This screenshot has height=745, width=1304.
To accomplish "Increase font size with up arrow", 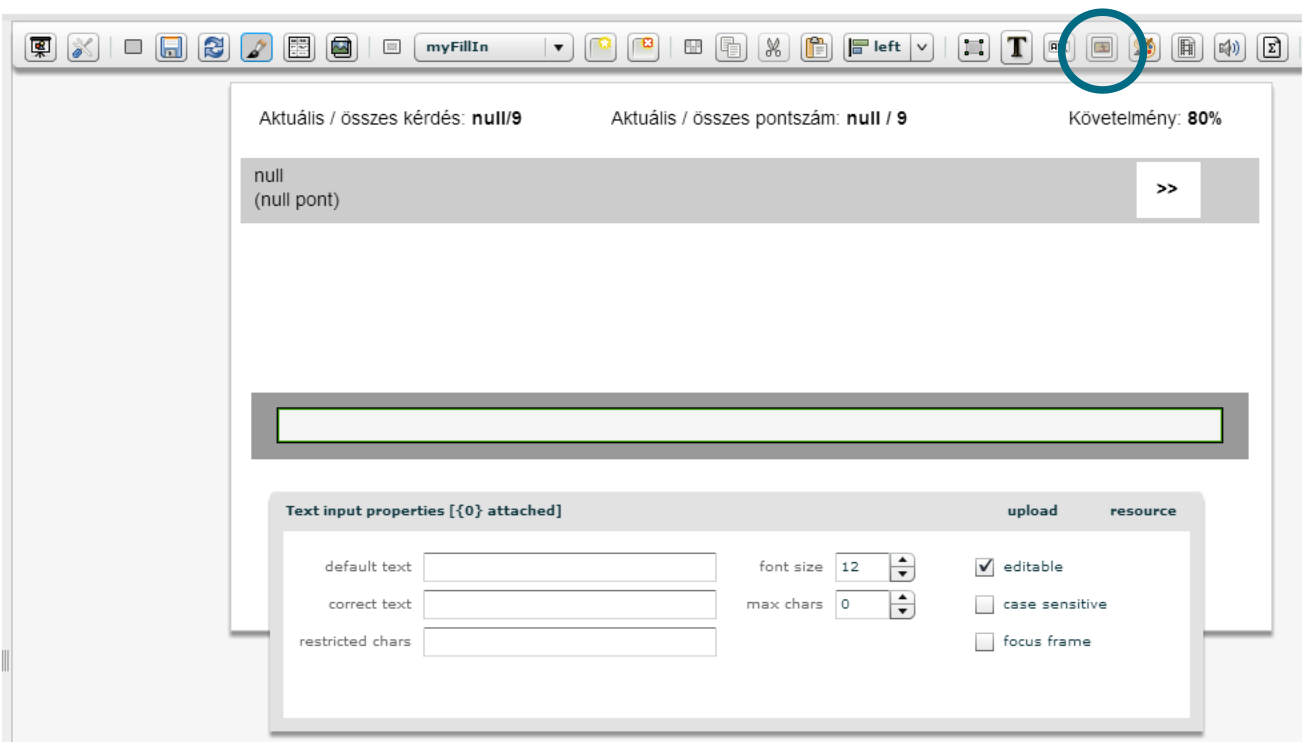I will tap(902, 561).
